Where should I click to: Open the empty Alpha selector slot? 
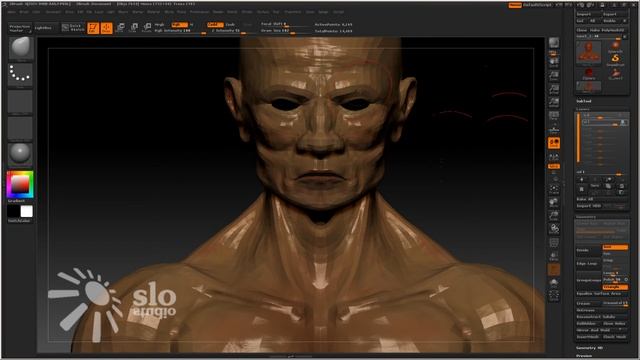pos(20,101)
